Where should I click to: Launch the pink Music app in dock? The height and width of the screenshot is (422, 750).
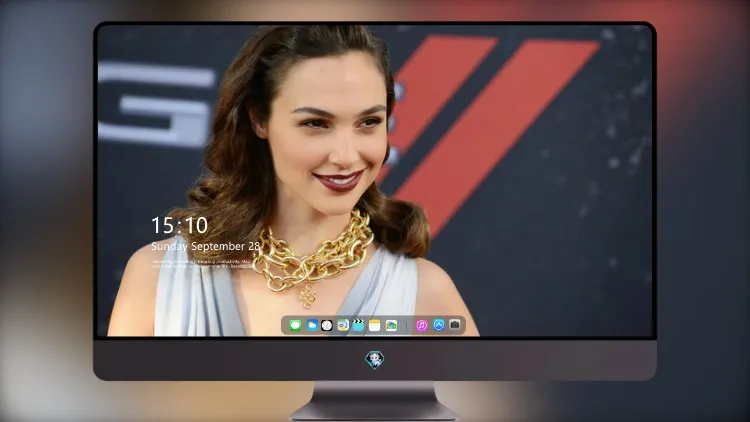[421, 325]
